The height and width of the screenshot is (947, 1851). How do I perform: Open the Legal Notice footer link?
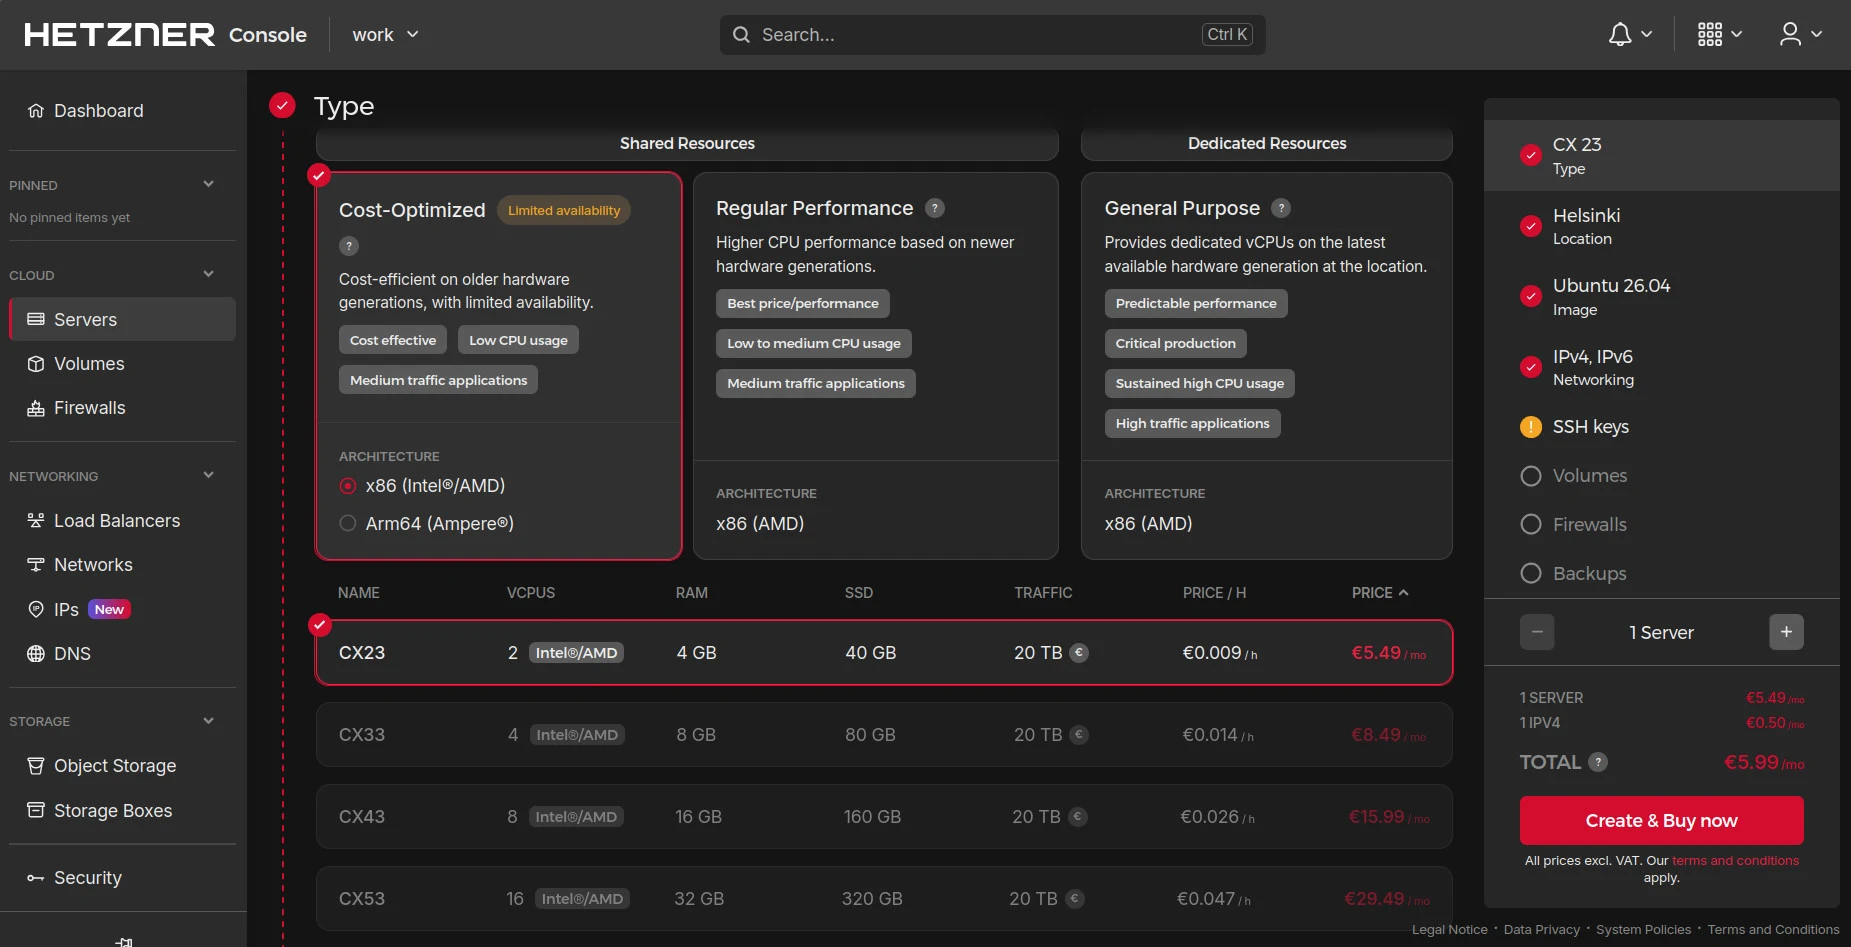(1449, 930)
